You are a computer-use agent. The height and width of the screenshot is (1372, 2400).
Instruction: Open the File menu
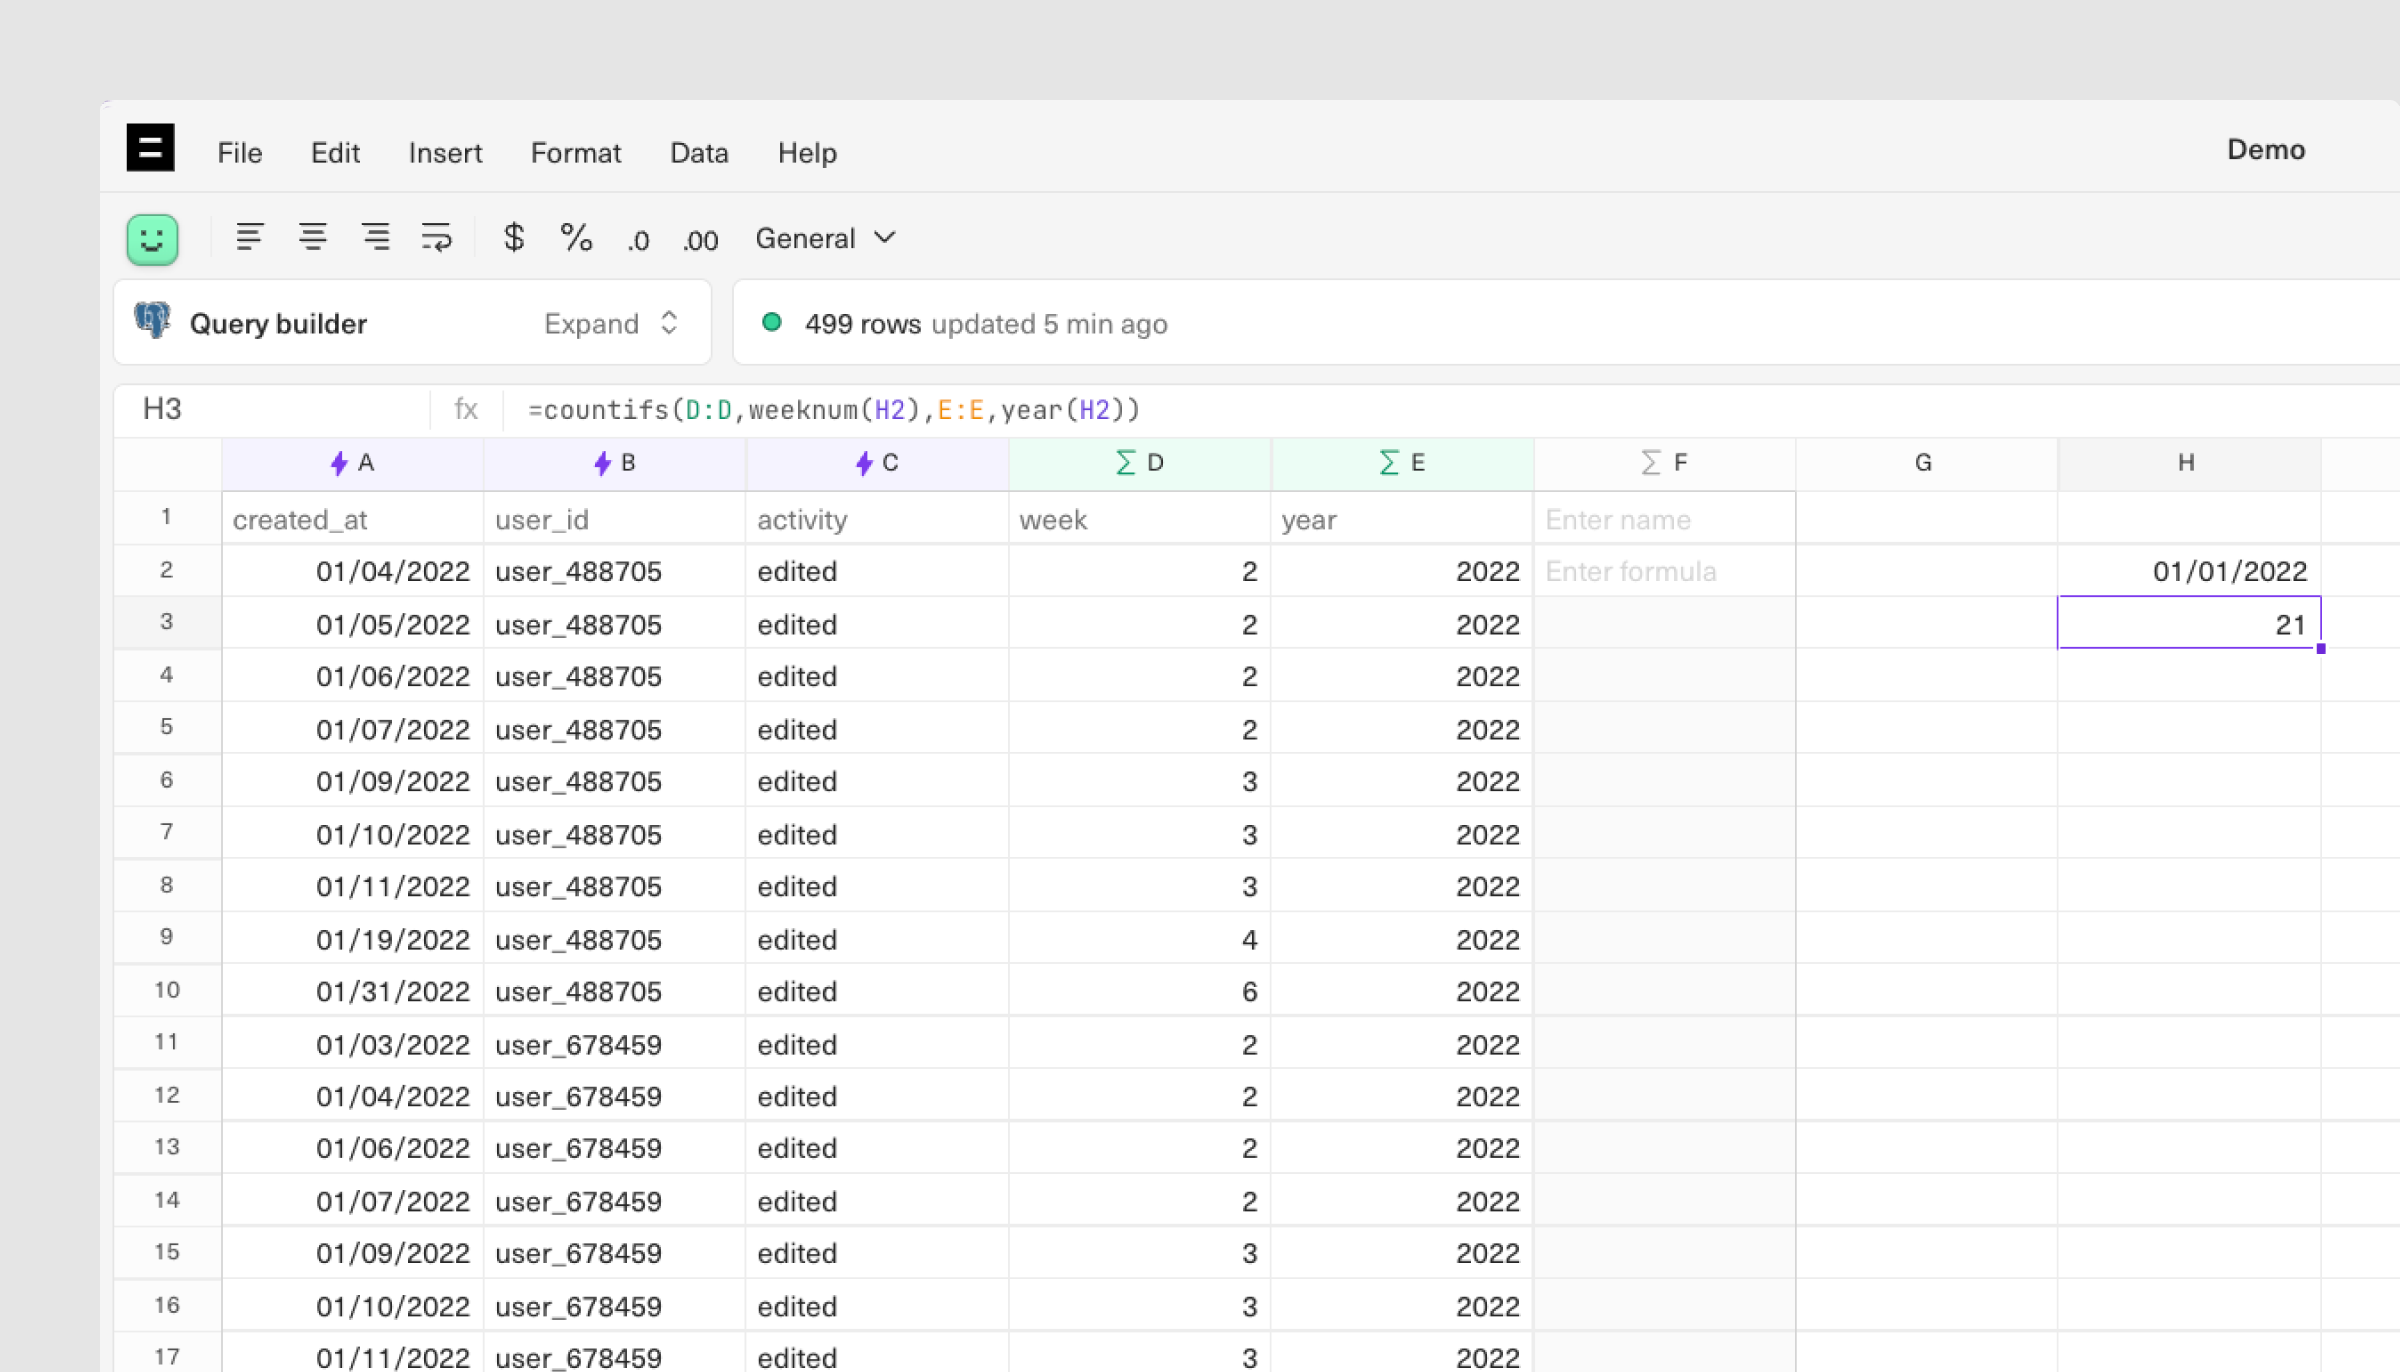pos(240,153)
